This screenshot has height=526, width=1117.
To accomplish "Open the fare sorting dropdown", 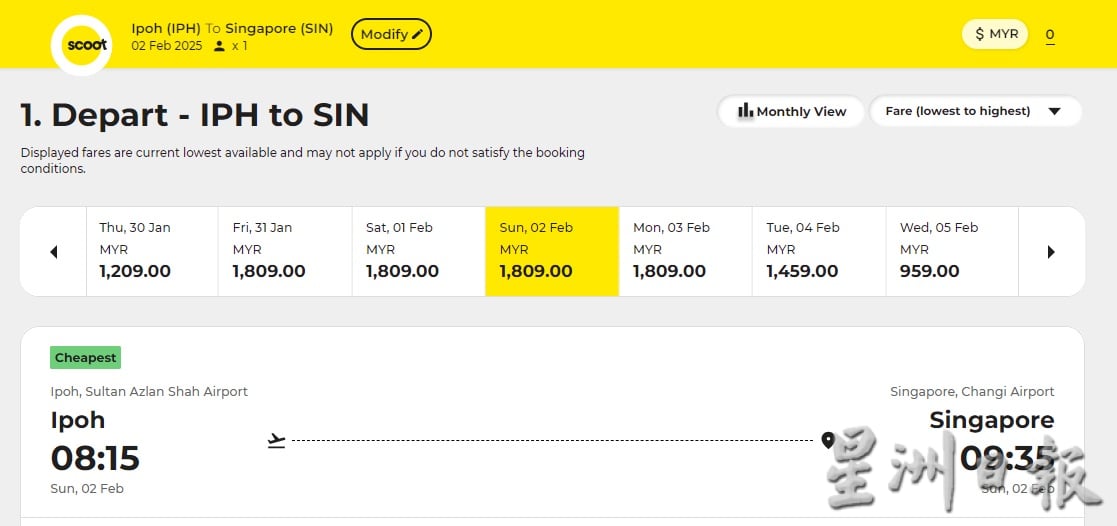I will point(975,111).
